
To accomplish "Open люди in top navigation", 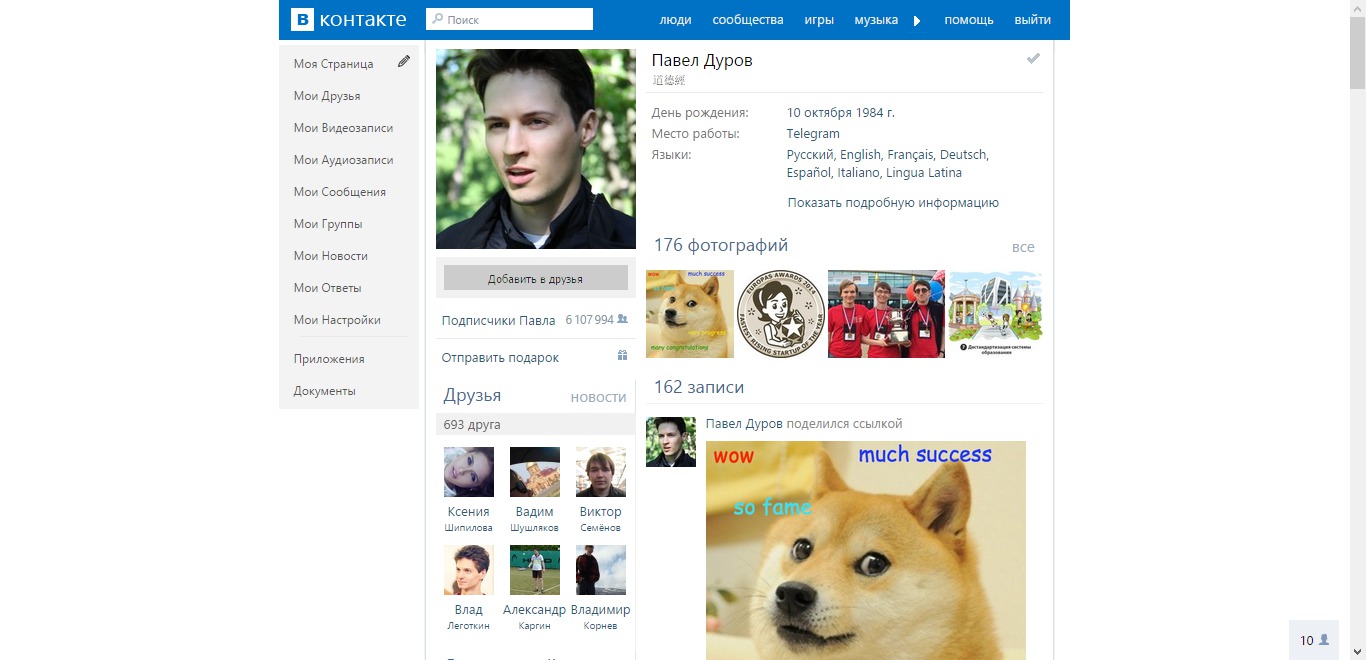I will point(676,19).
